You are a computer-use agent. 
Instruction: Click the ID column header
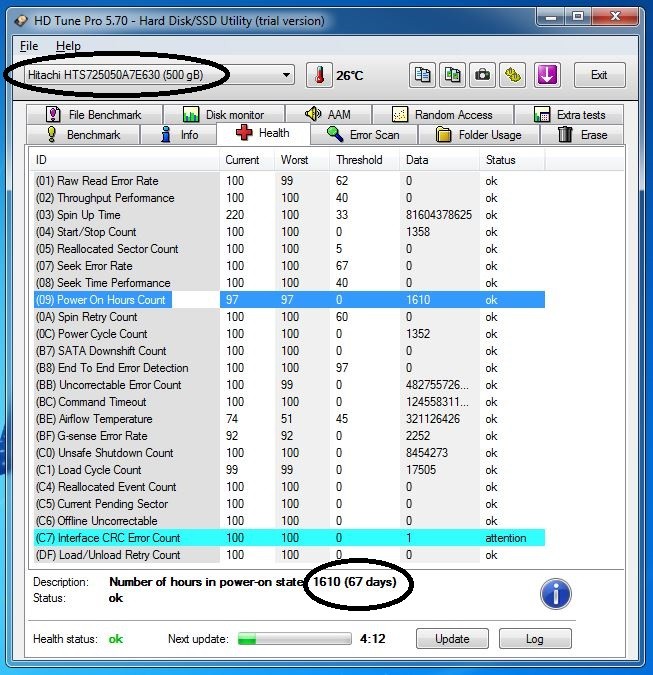[x=124, y=160]
